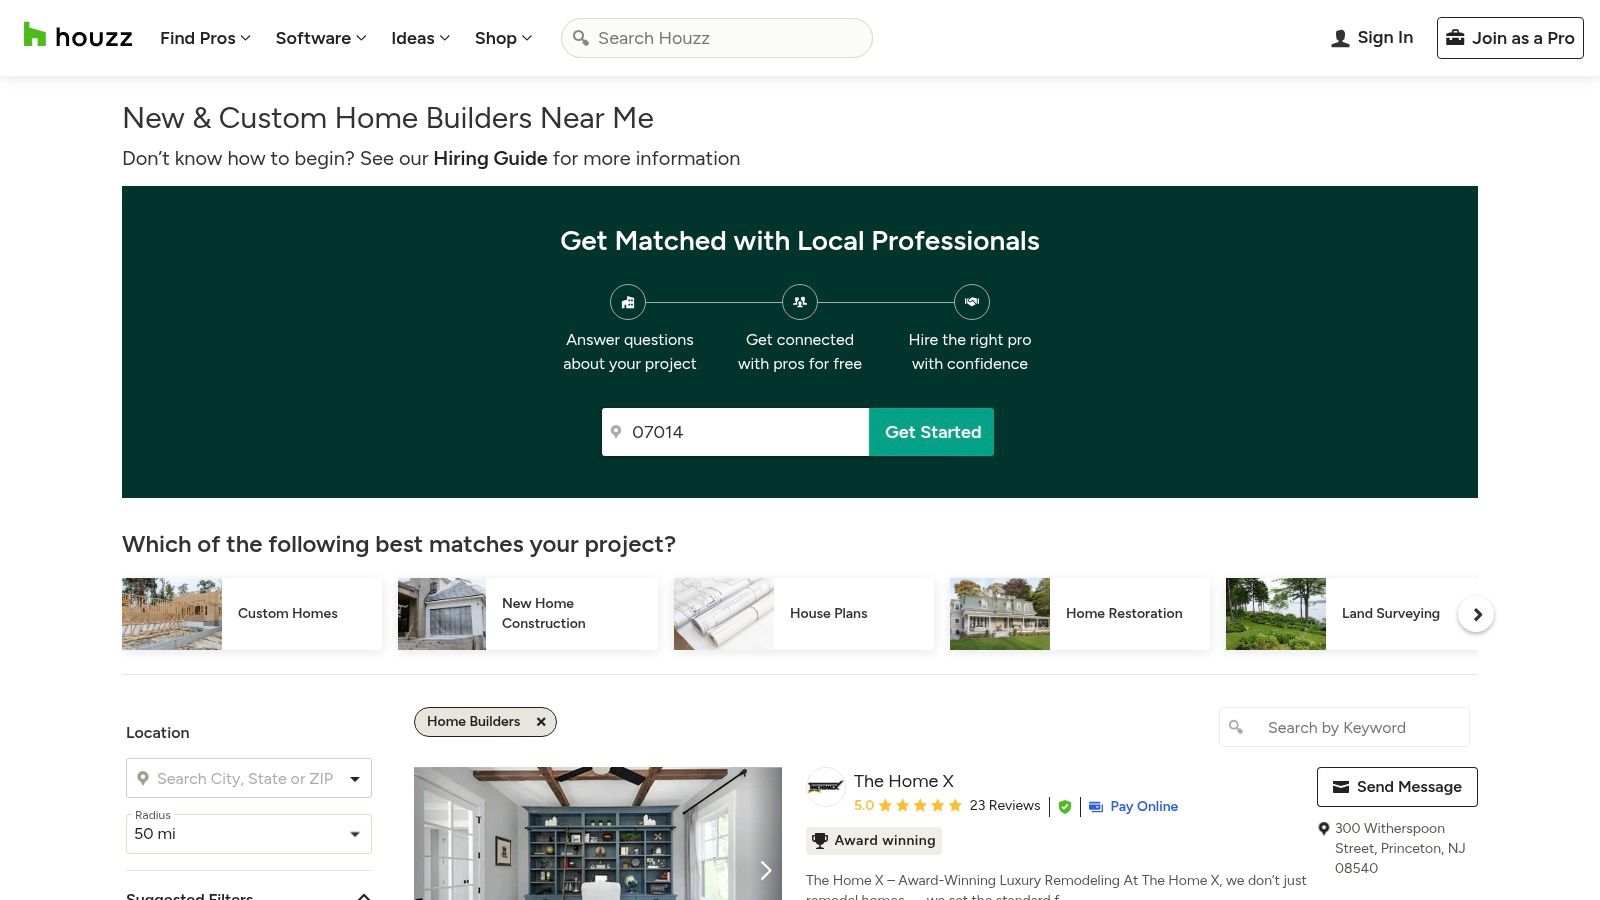Click the Pay Online card icon for The Home X

(x=1097, y=806)
